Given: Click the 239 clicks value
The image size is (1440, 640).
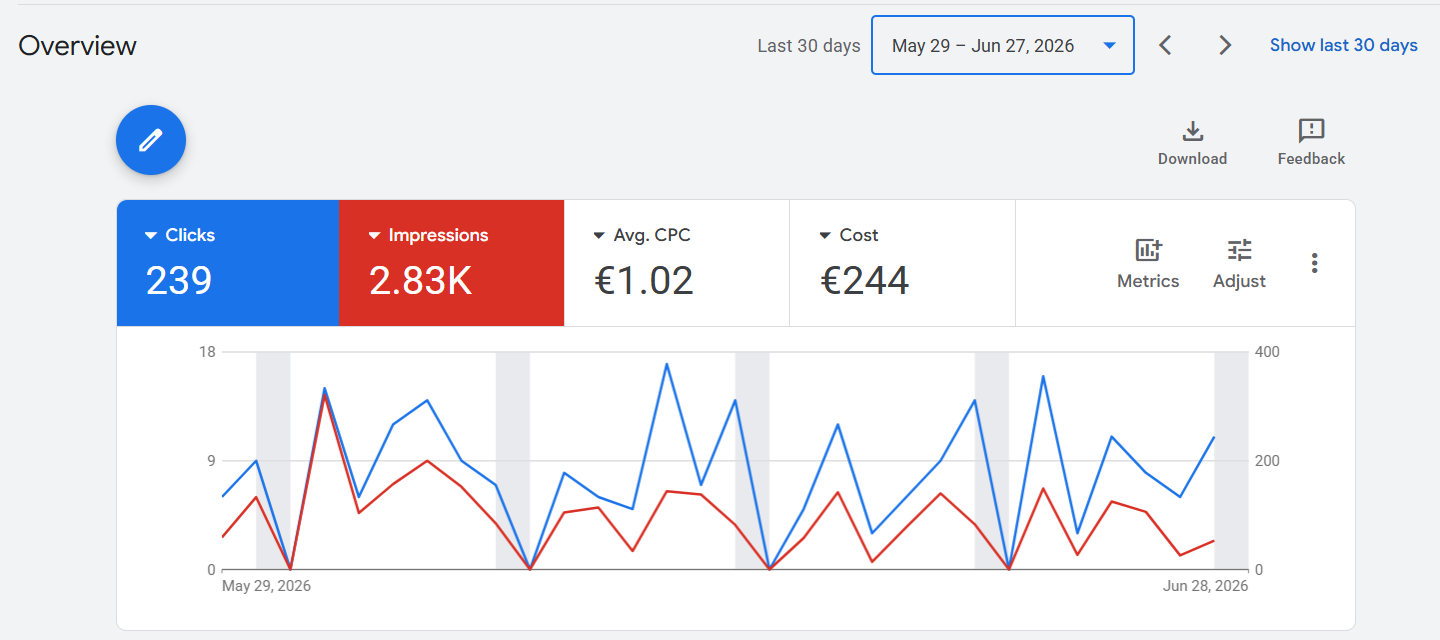Looking at the screenshot, I should pyautogui.click(x=179, y=281).
